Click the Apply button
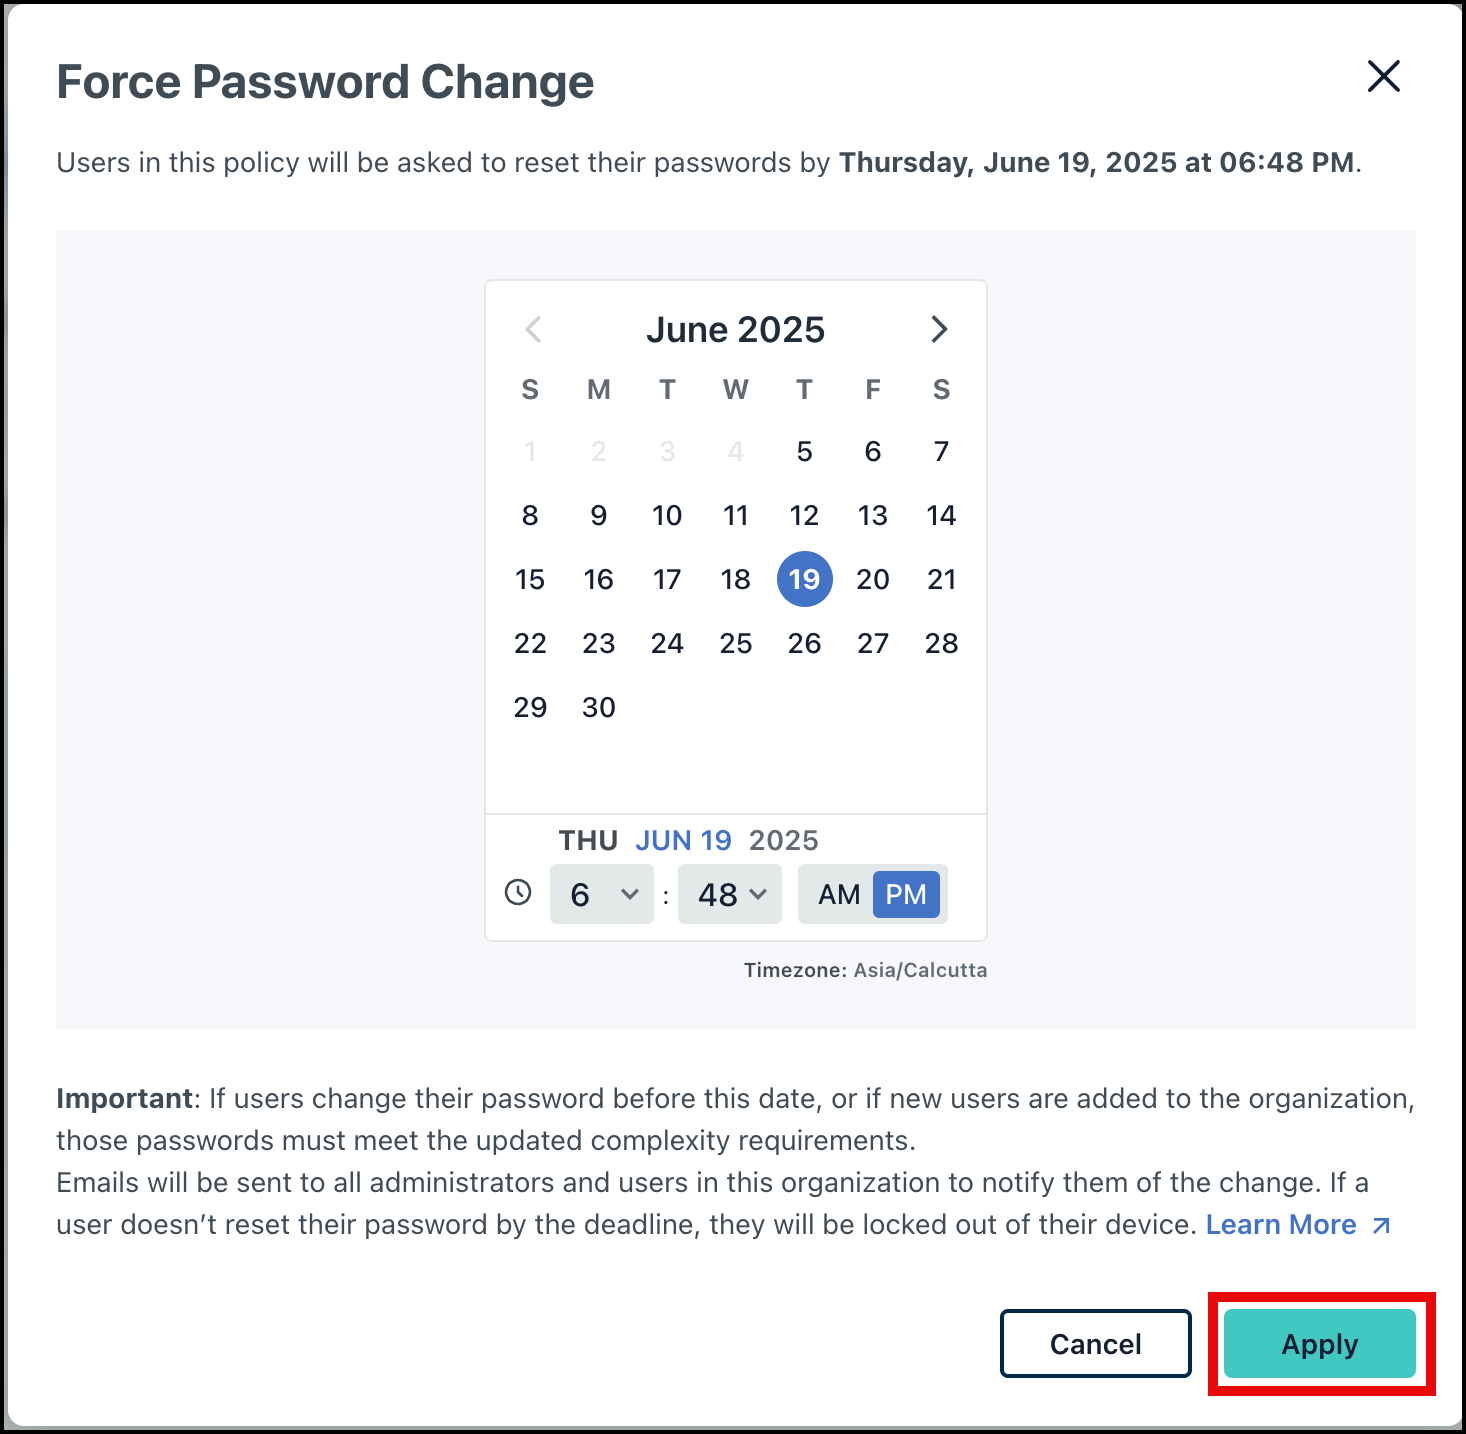The width and height of the screenshot is (1466, 1434). pyautogui.click(x=1318, y=1344)
